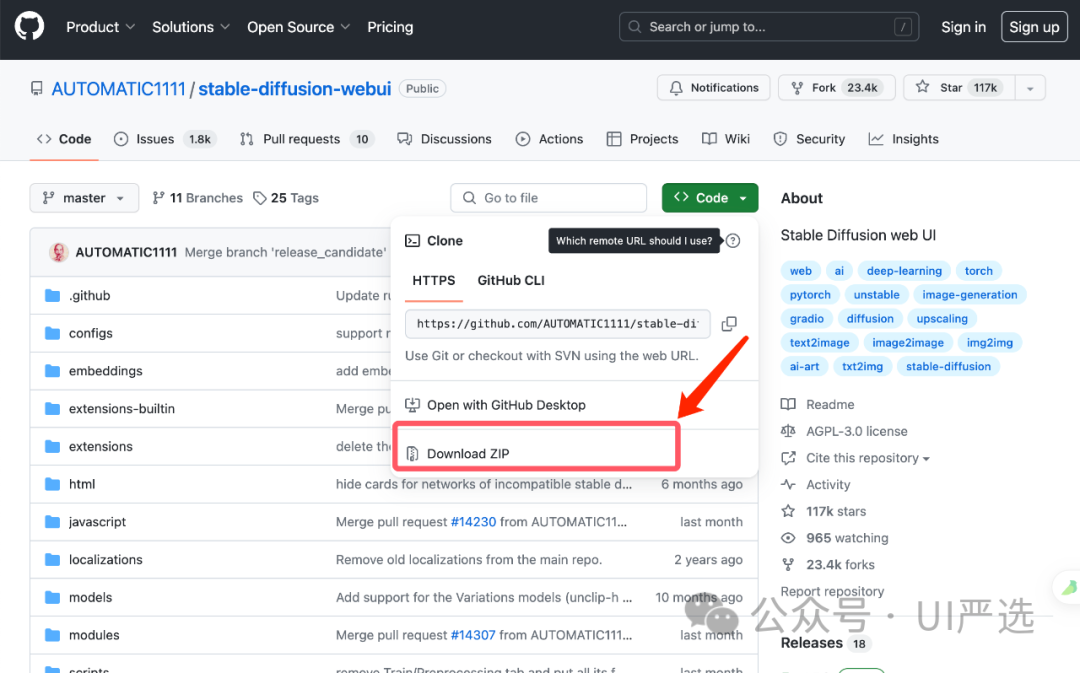View the 117k stars link
The height and width of the screenshot is (673, 1080).
pyautogui.click(x=824, y=511)
